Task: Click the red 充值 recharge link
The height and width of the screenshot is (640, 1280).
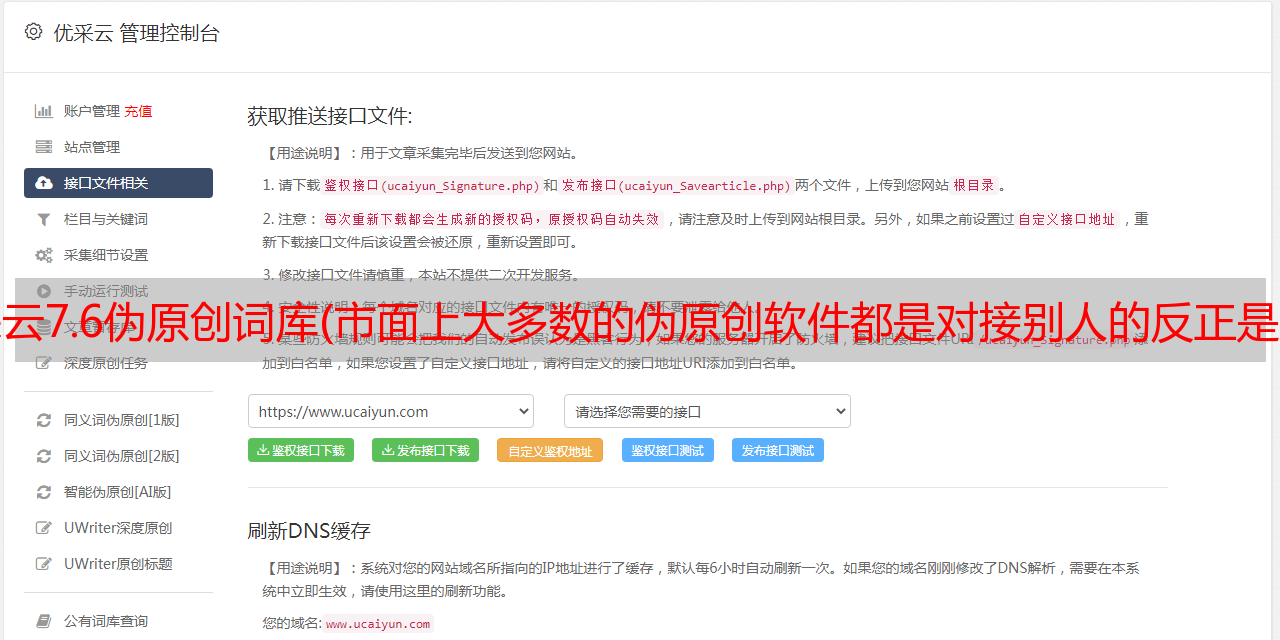Action: click(139, 111)
